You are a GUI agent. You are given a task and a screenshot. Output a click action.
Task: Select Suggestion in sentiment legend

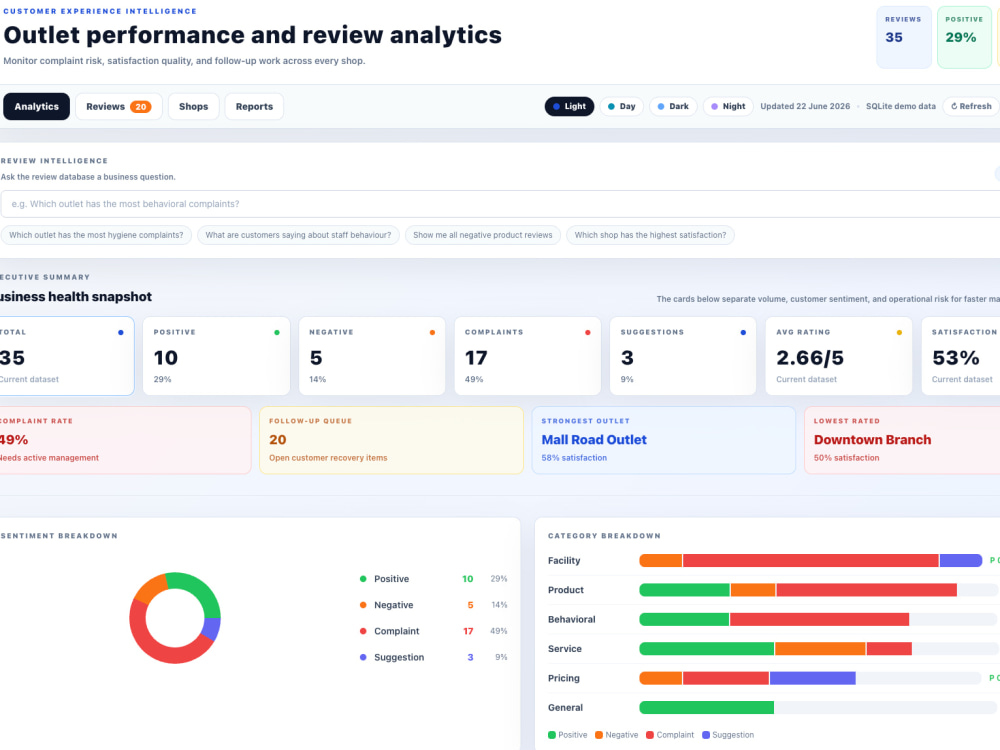(x=433, y=657)
